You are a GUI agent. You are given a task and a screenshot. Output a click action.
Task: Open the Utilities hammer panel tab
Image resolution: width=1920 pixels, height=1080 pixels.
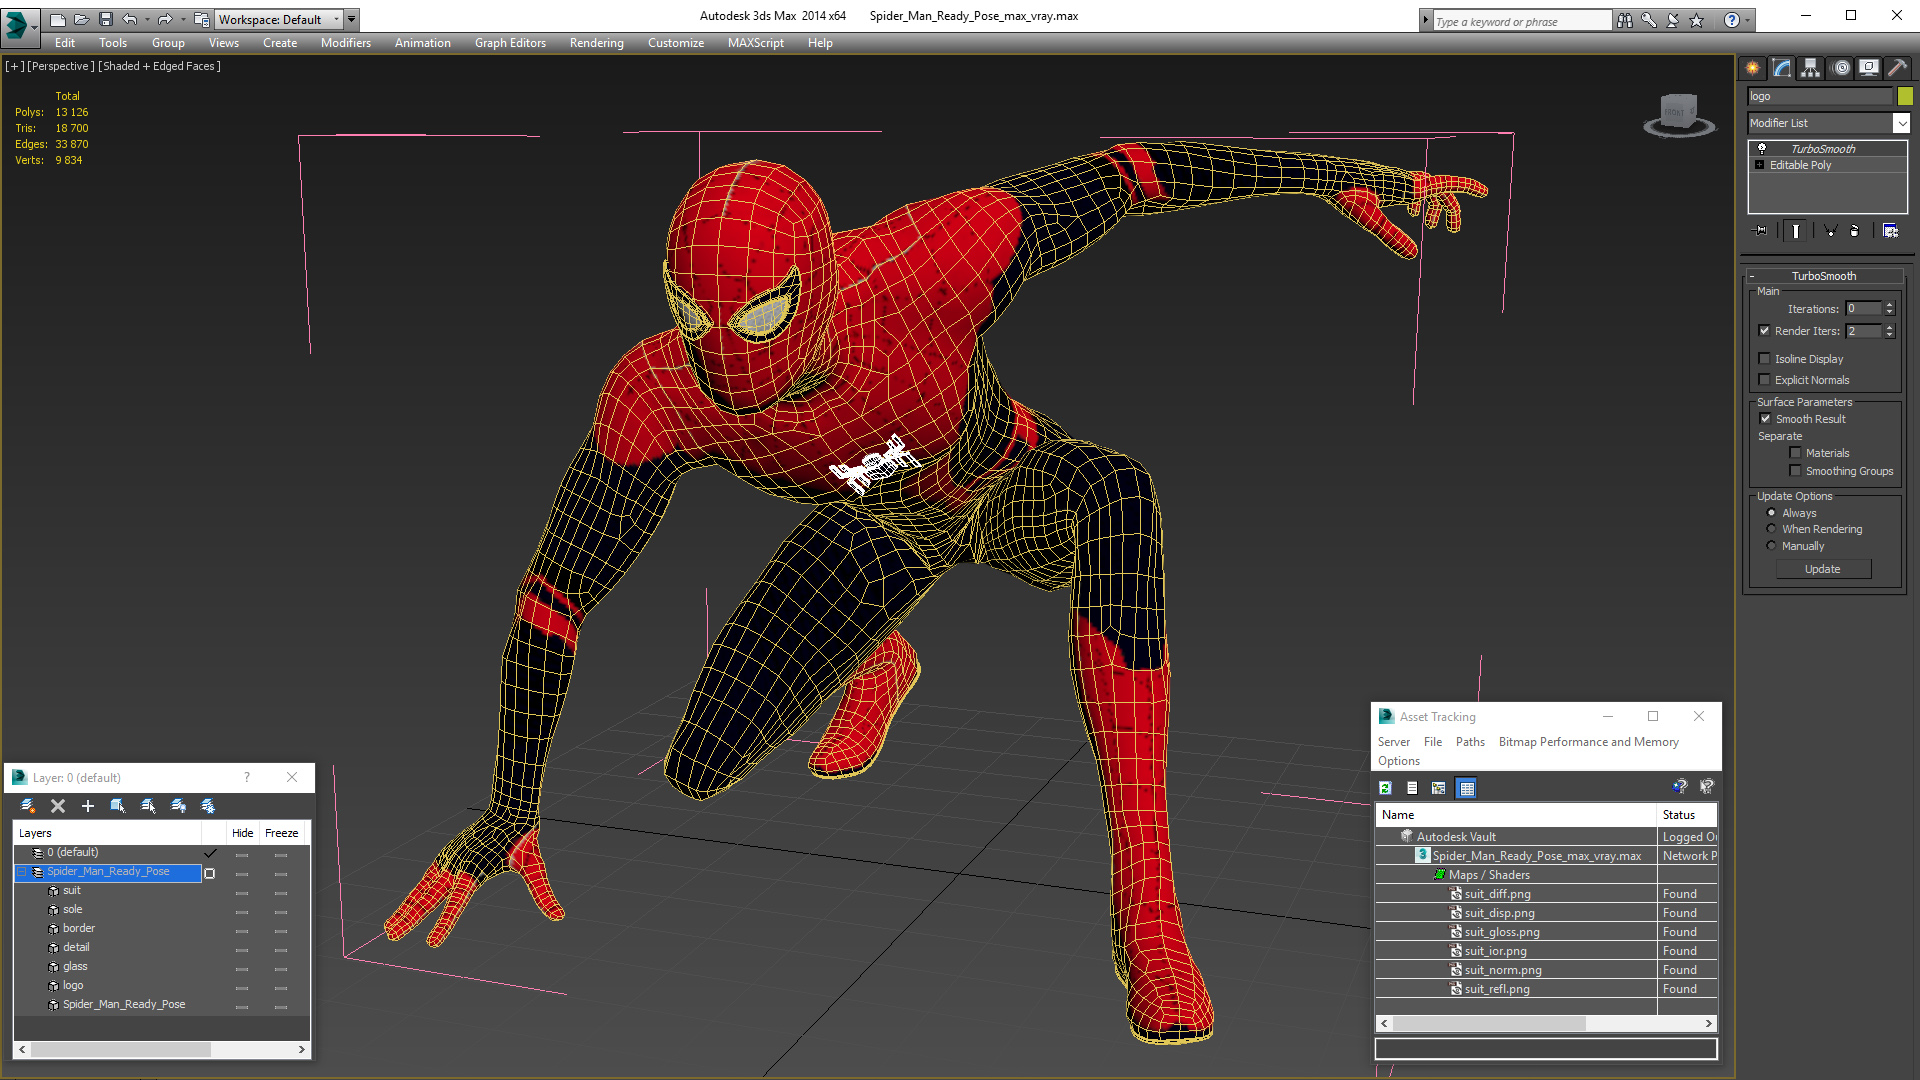tap(1897, 68)
